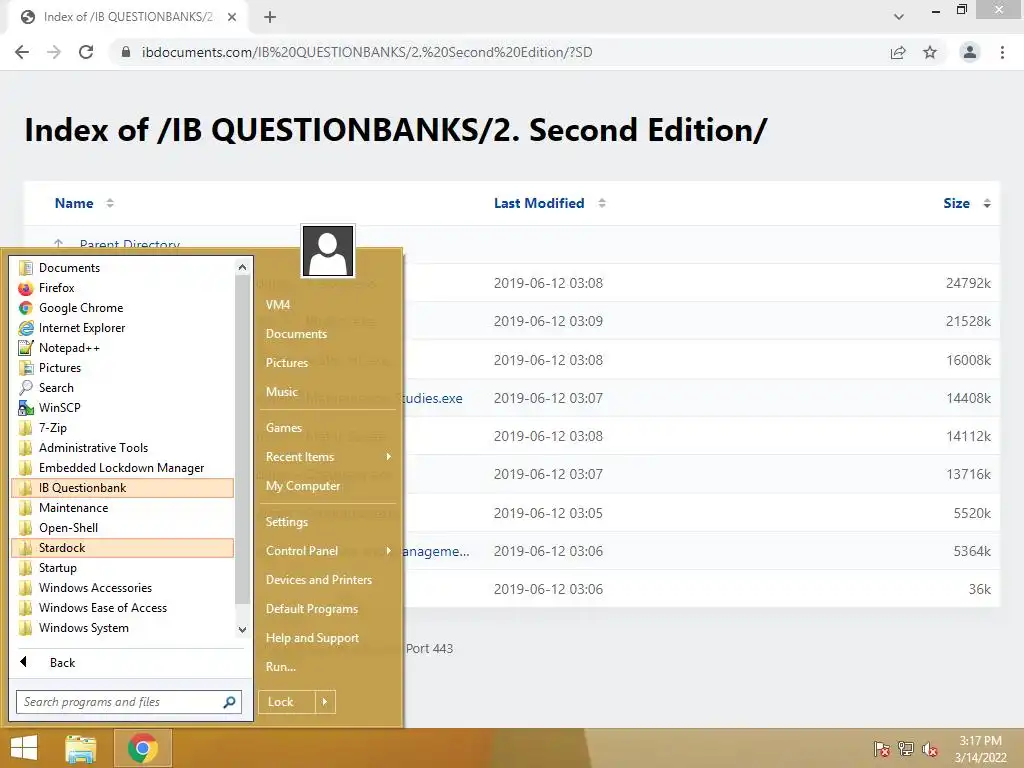Expand the Startup folder
1024x768 pixels.
tap(122, 568)
